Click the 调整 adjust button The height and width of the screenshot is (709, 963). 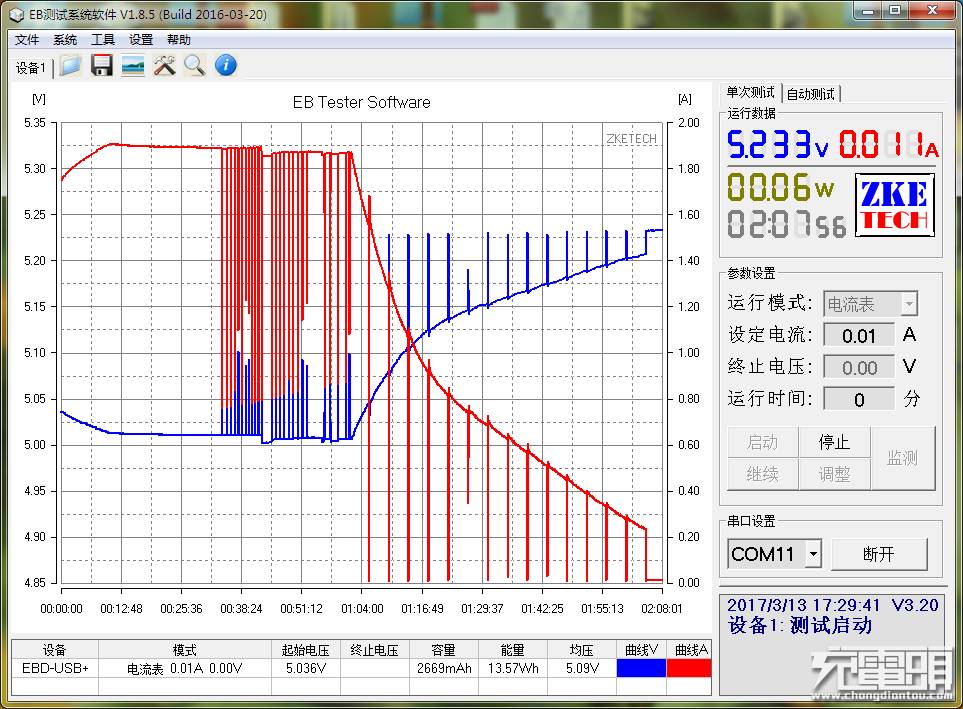(x=834, y=474)
